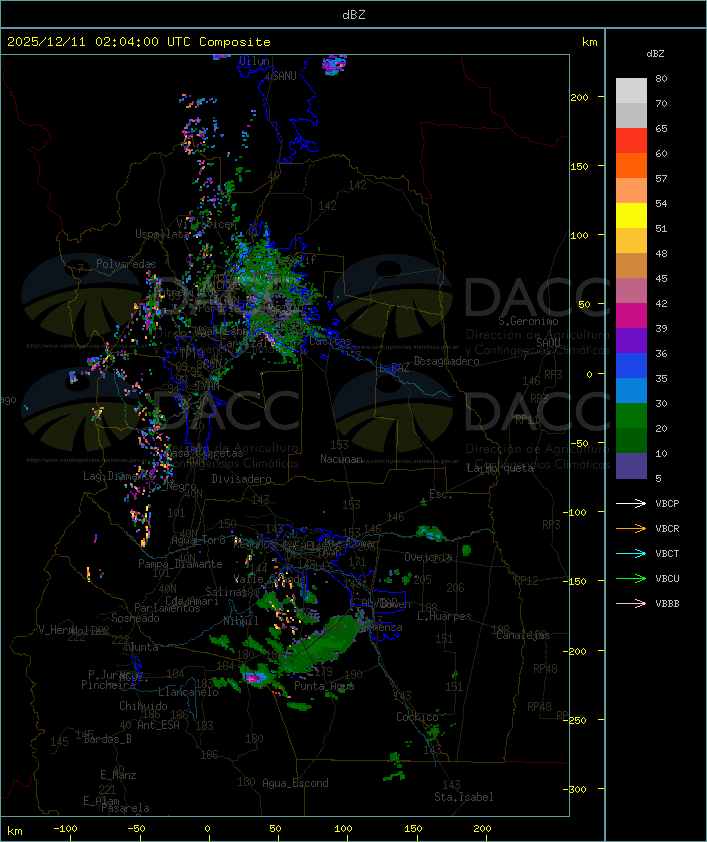
Task: Click the VBCR legend label
Action: tap(667, 528)
